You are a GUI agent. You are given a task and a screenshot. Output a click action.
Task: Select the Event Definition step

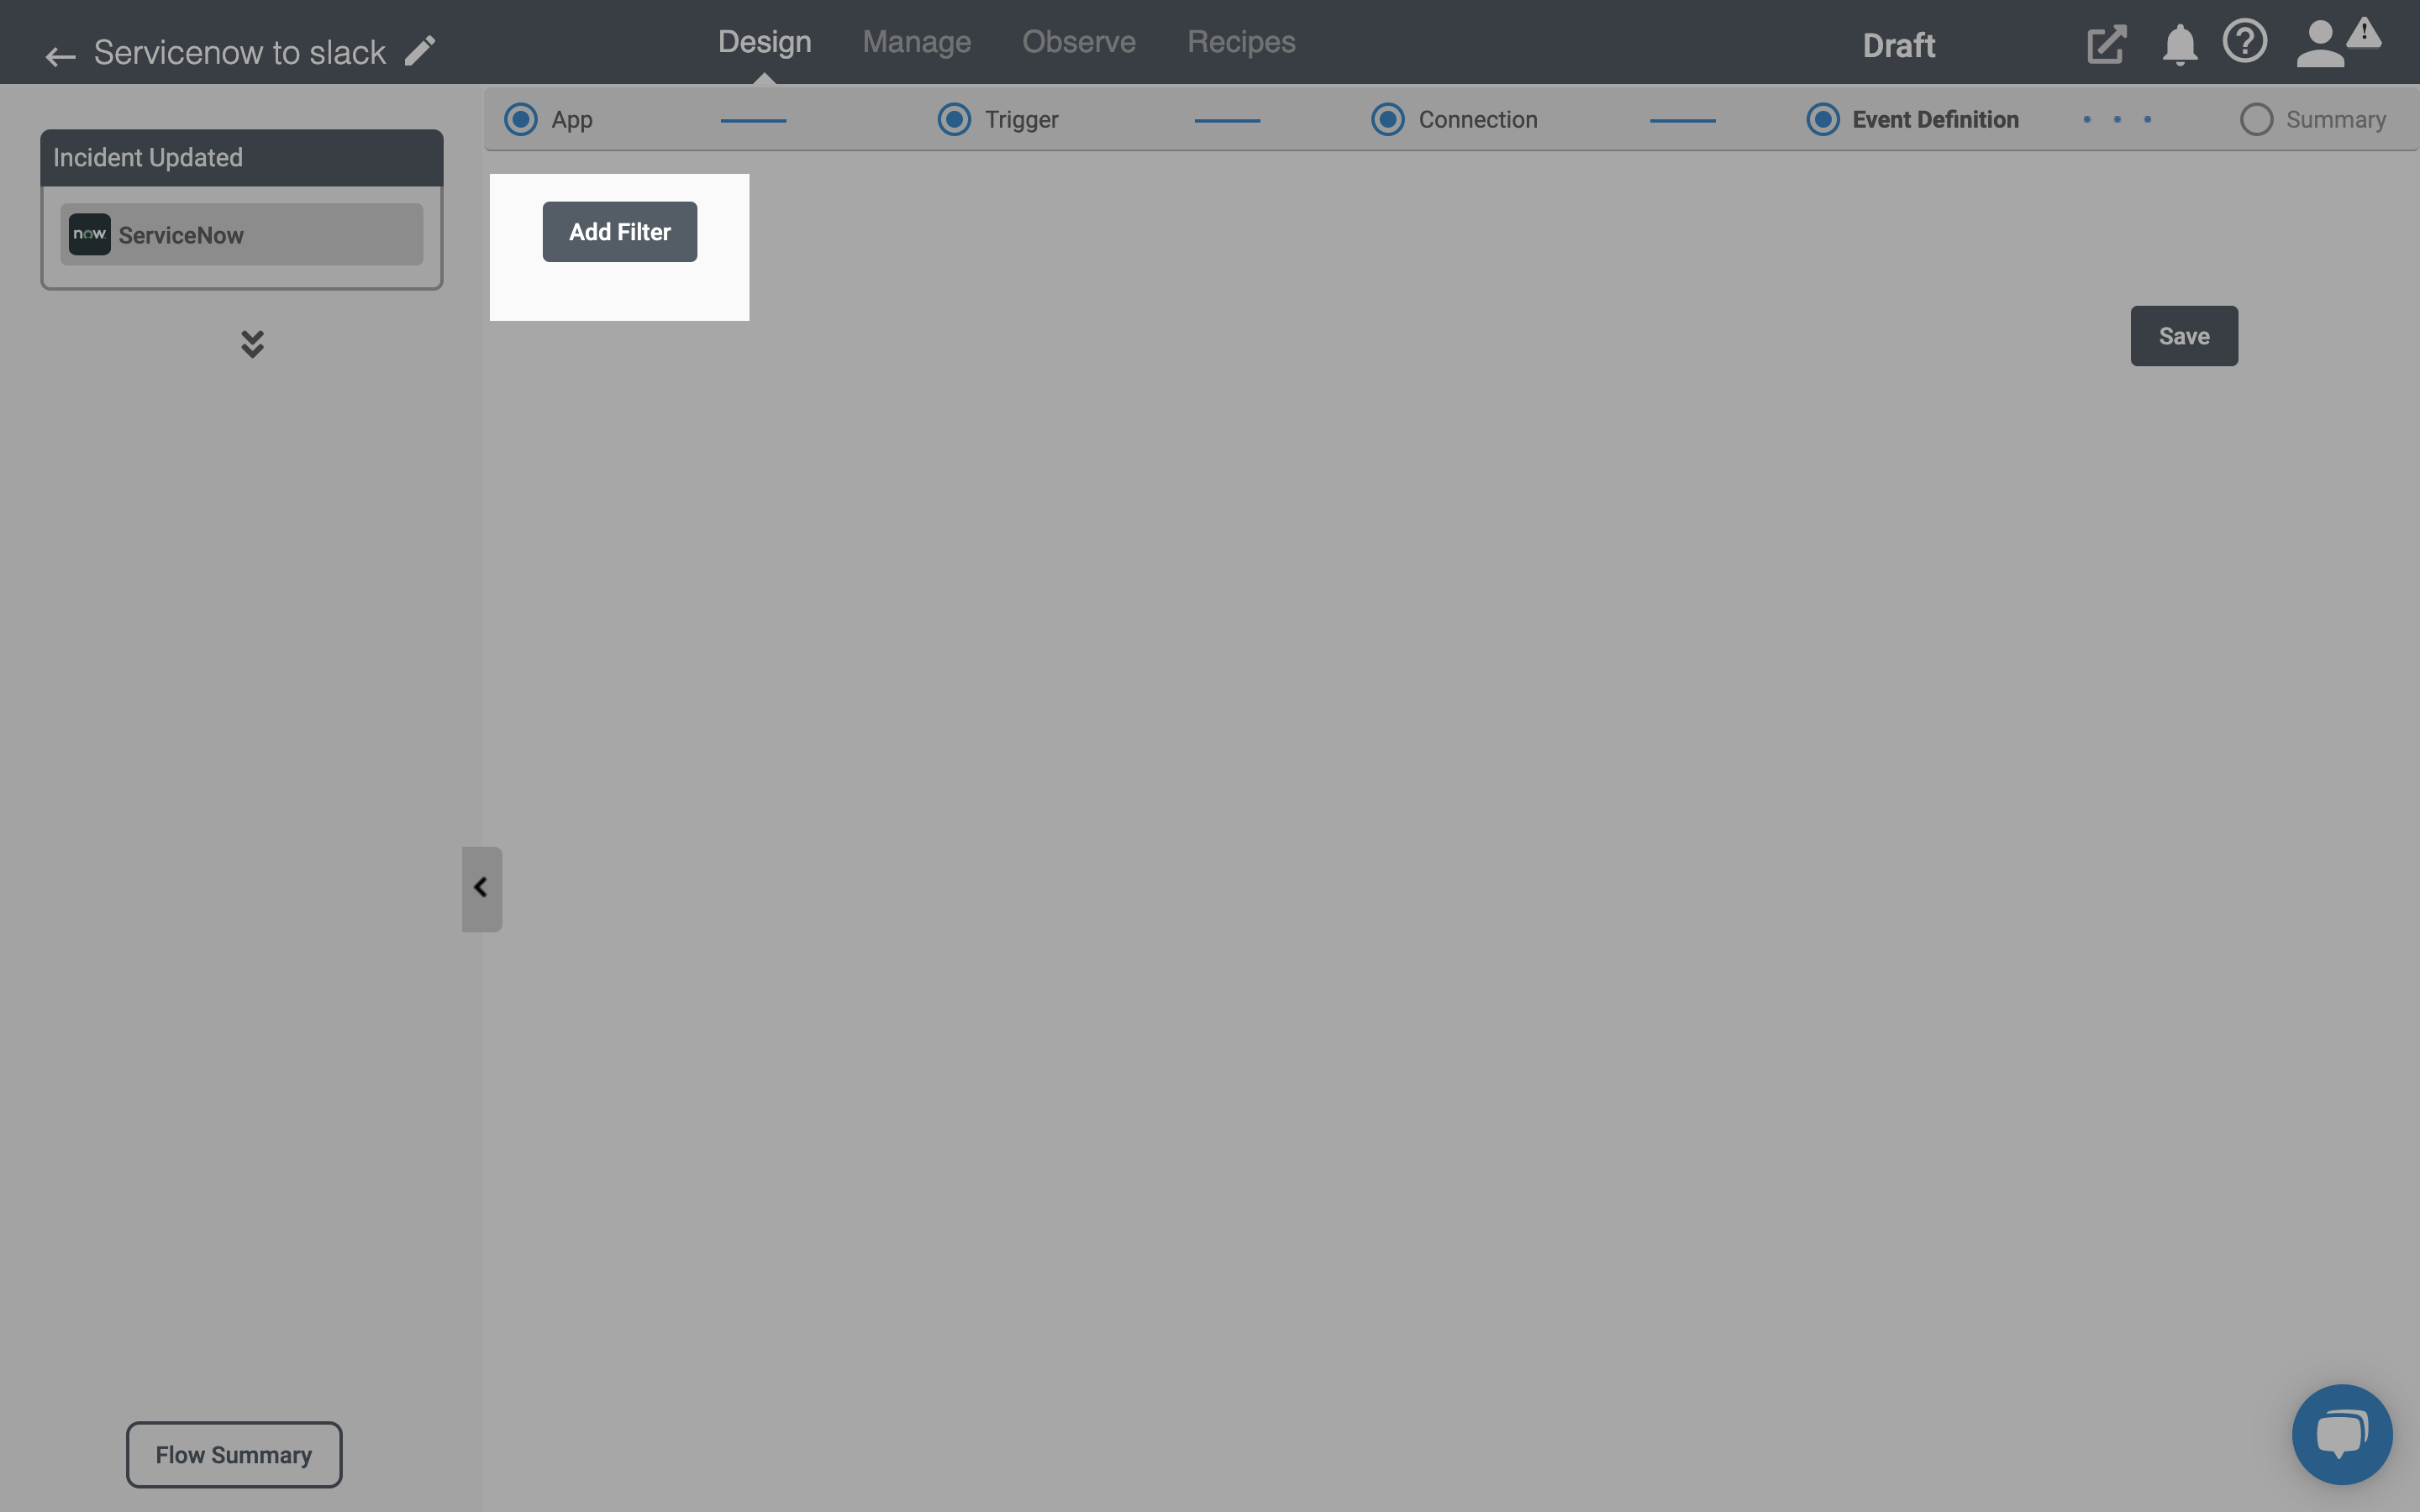[x=1912, y=119]
